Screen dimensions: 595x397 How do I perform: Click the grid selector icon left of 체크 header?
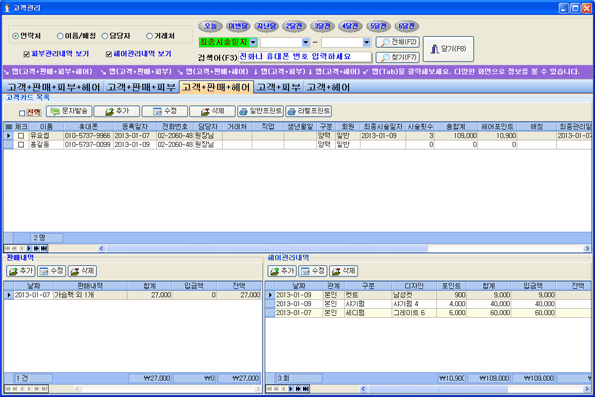pyautogui.click(x=8, y=127)
